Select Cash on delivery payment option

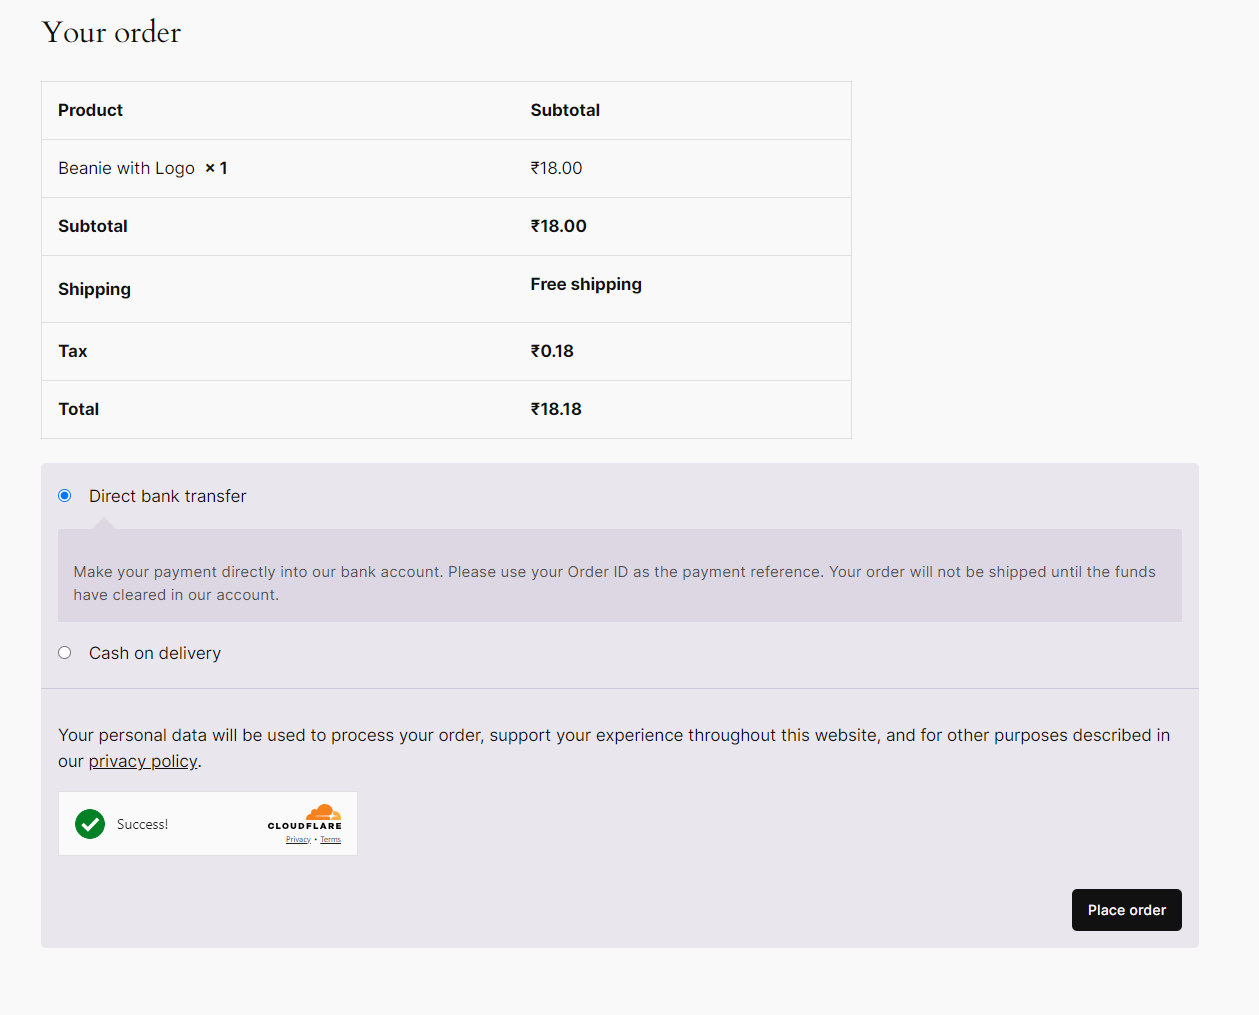pyautogui.click(x=65, y=653)
